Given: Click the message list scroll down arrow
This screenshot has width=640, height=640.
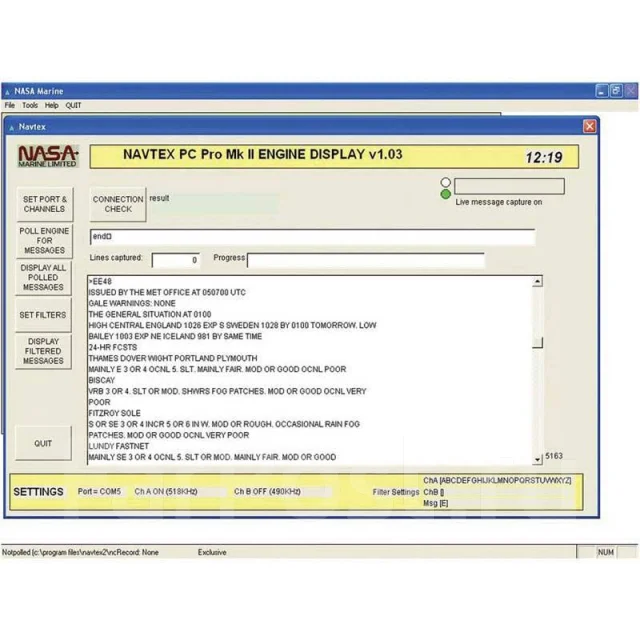Looking at the screenshot, I should (x=538, y=460).
